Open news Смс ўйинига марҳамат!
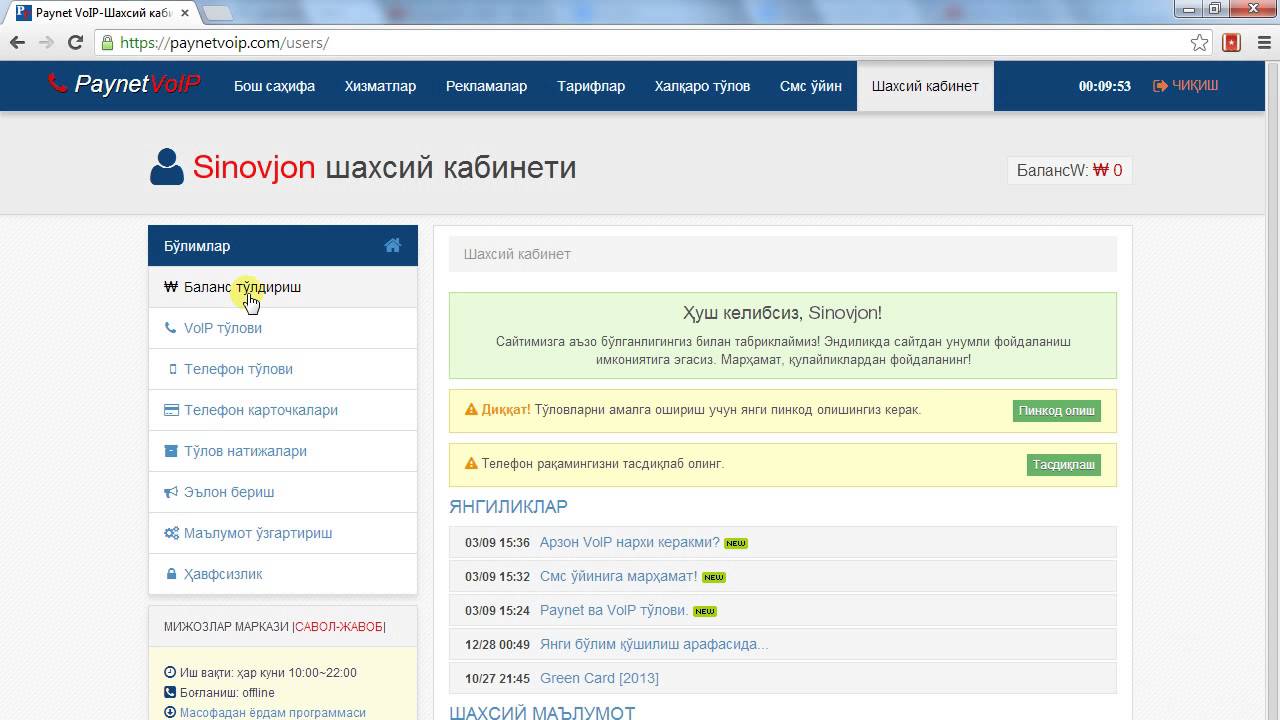Screen dimensions: 1280x720 (x=618, y=577)
